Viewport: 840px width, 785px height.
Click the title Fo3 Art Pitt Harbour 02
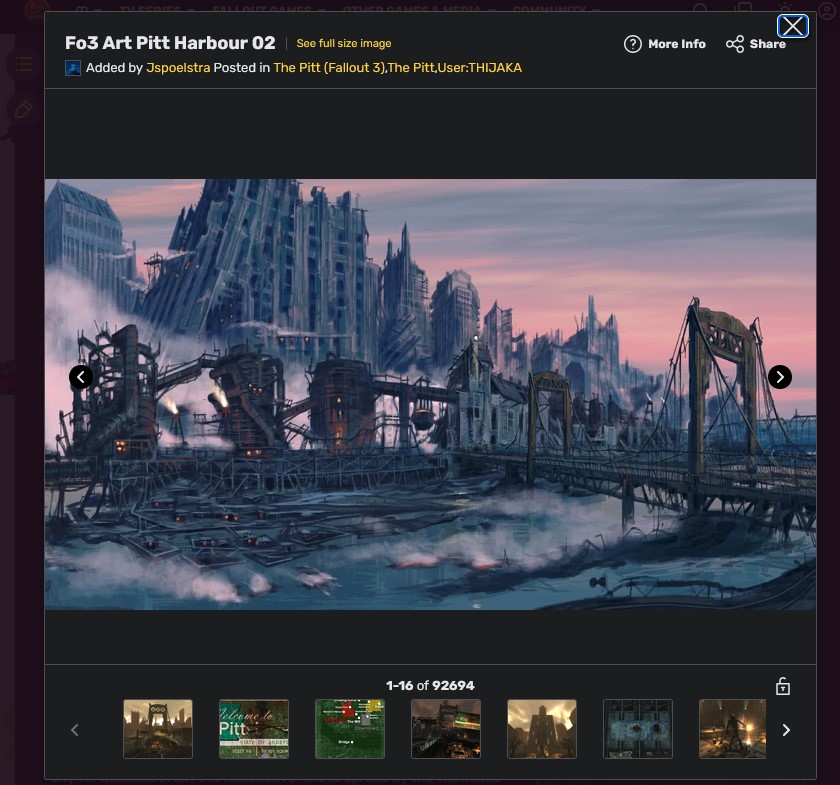[x=170, y=43]
